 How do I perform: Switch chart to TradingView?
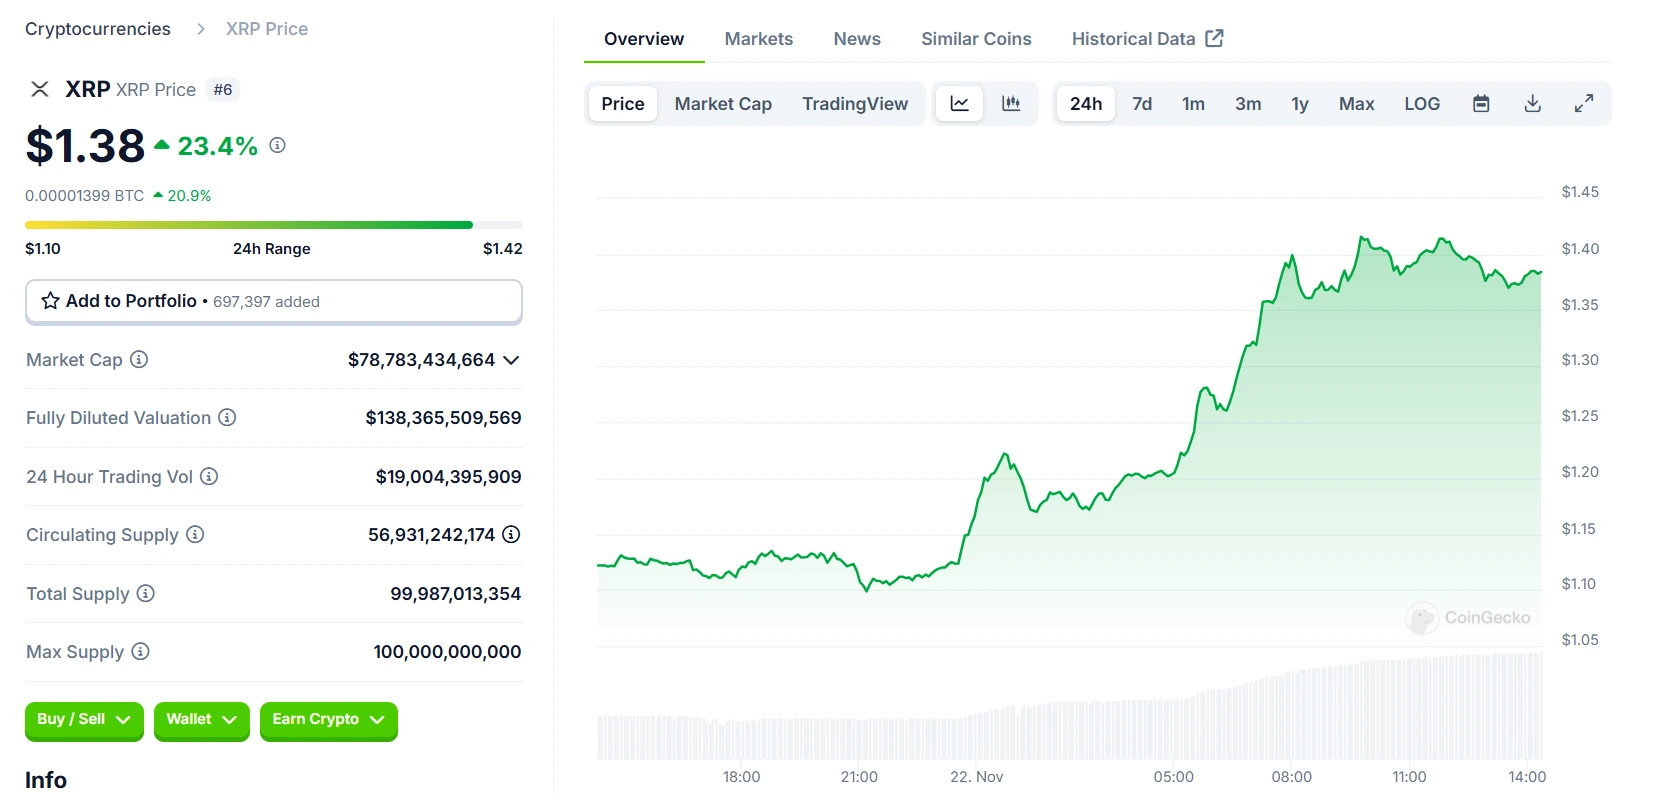point(855,103)
